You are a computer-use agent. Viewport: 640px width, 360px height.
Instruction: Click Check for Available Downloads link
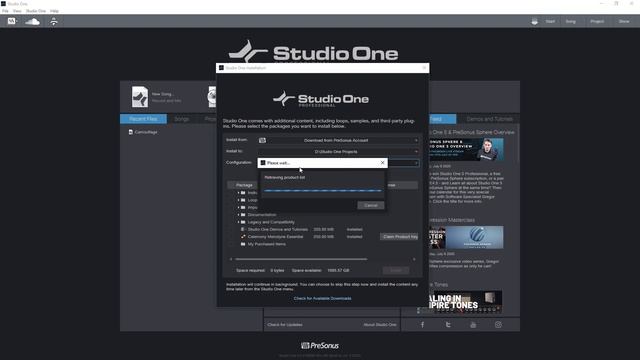pyautogui.click(x=322, y=298)
